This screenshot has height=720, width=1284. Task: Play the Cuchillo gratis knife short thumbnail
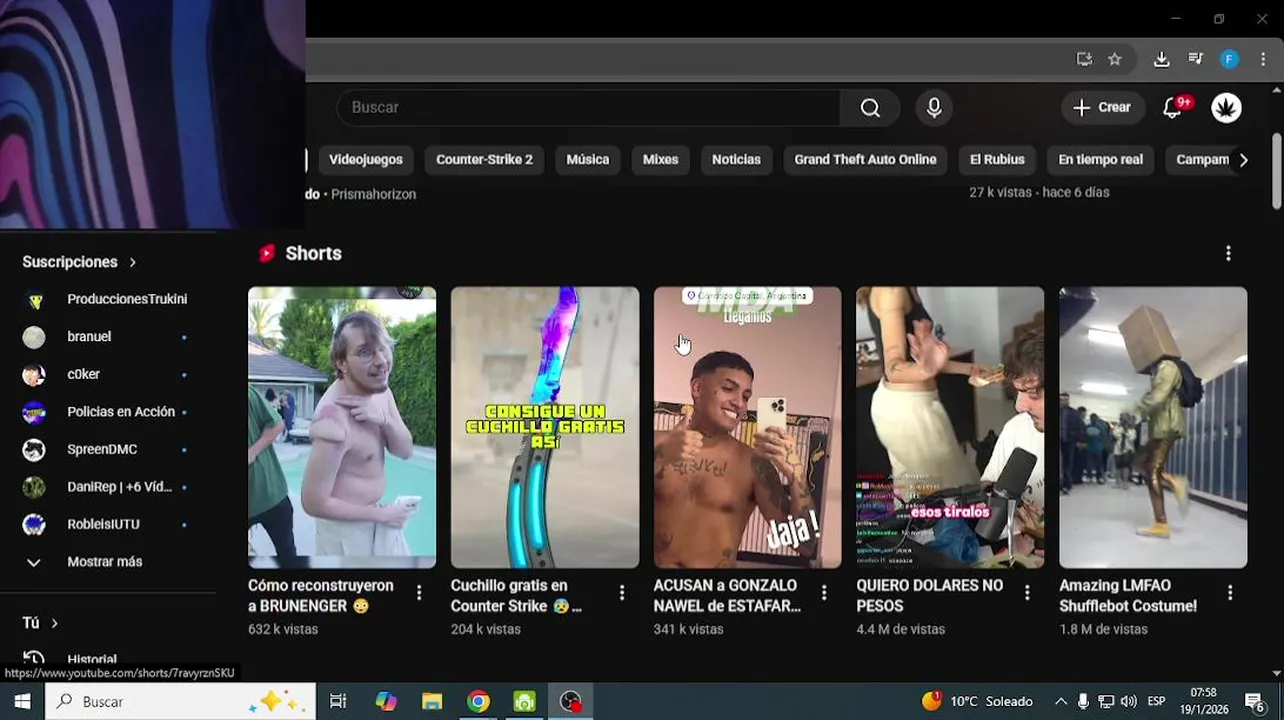click(545, 427)
